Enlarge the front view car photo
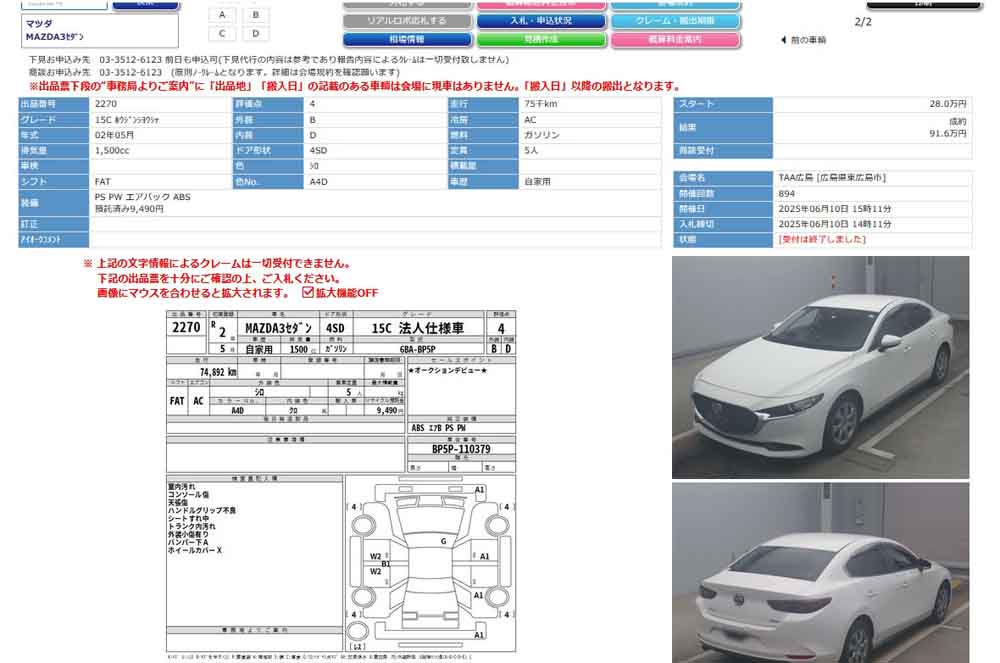Screen dimensions: 1000x663 pos(820,367)
